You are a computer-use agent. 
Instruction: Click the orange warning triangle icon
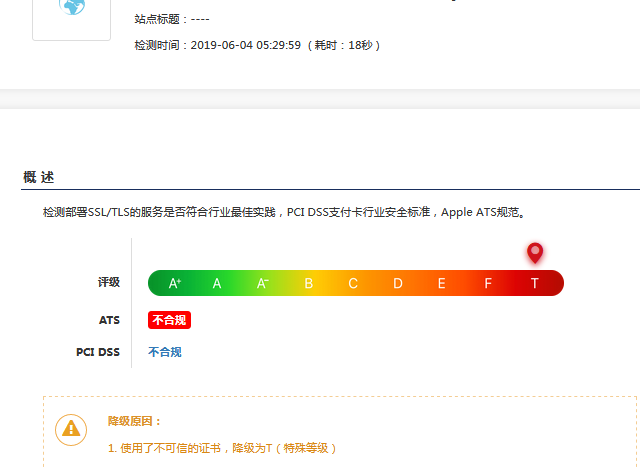[70, 429]
